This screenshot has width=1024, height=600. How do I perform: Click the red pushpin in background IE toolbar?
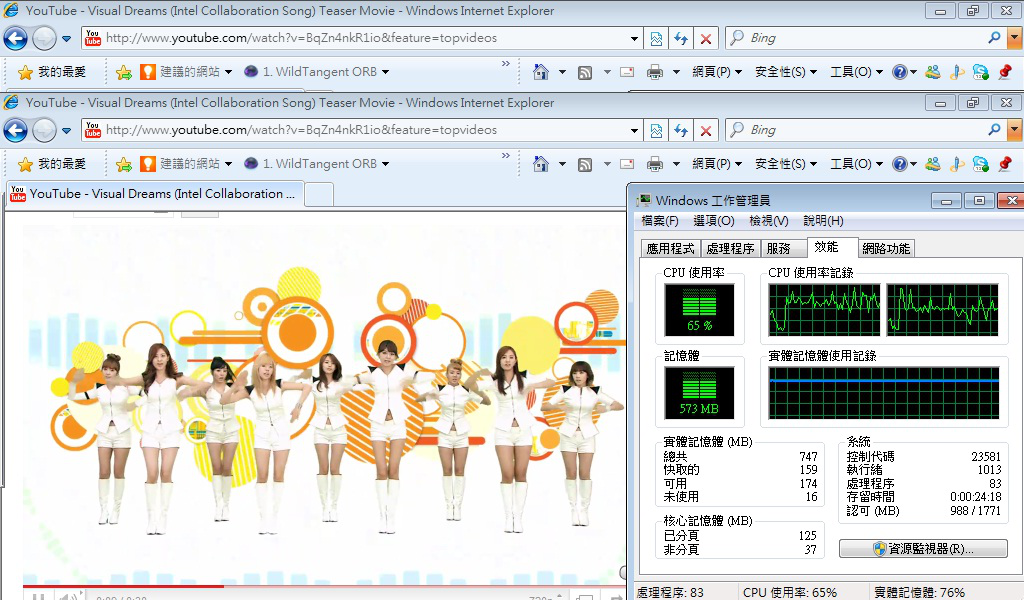coord(1004,72)
